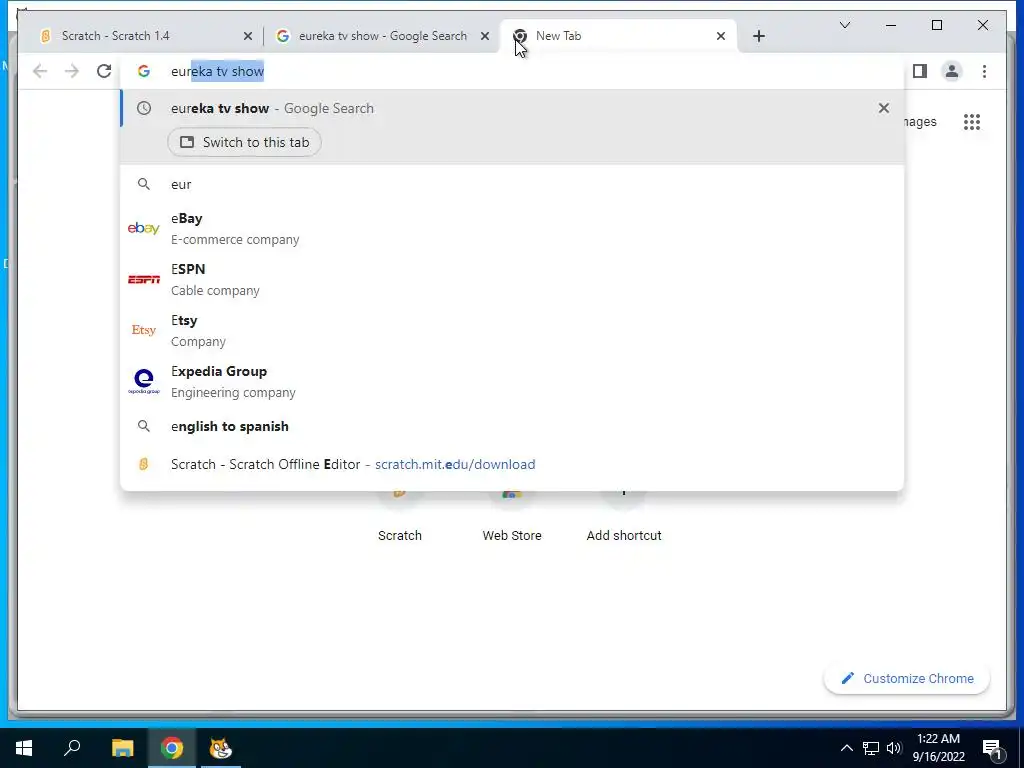1024x768 pixels.
Task: Open the Chrome three-dot menu
Action: pos(984,71)
